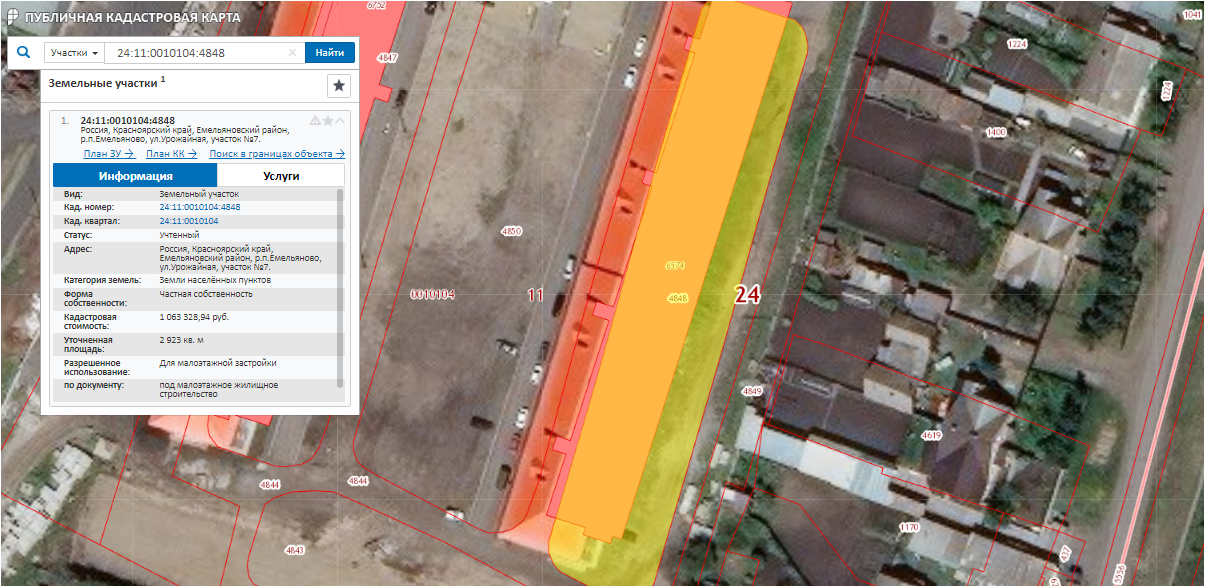Click cadastral number link 24:11:0010104:4848 in table
Image resolution: width=1205 pixels, height=587 pixels.
200,207
